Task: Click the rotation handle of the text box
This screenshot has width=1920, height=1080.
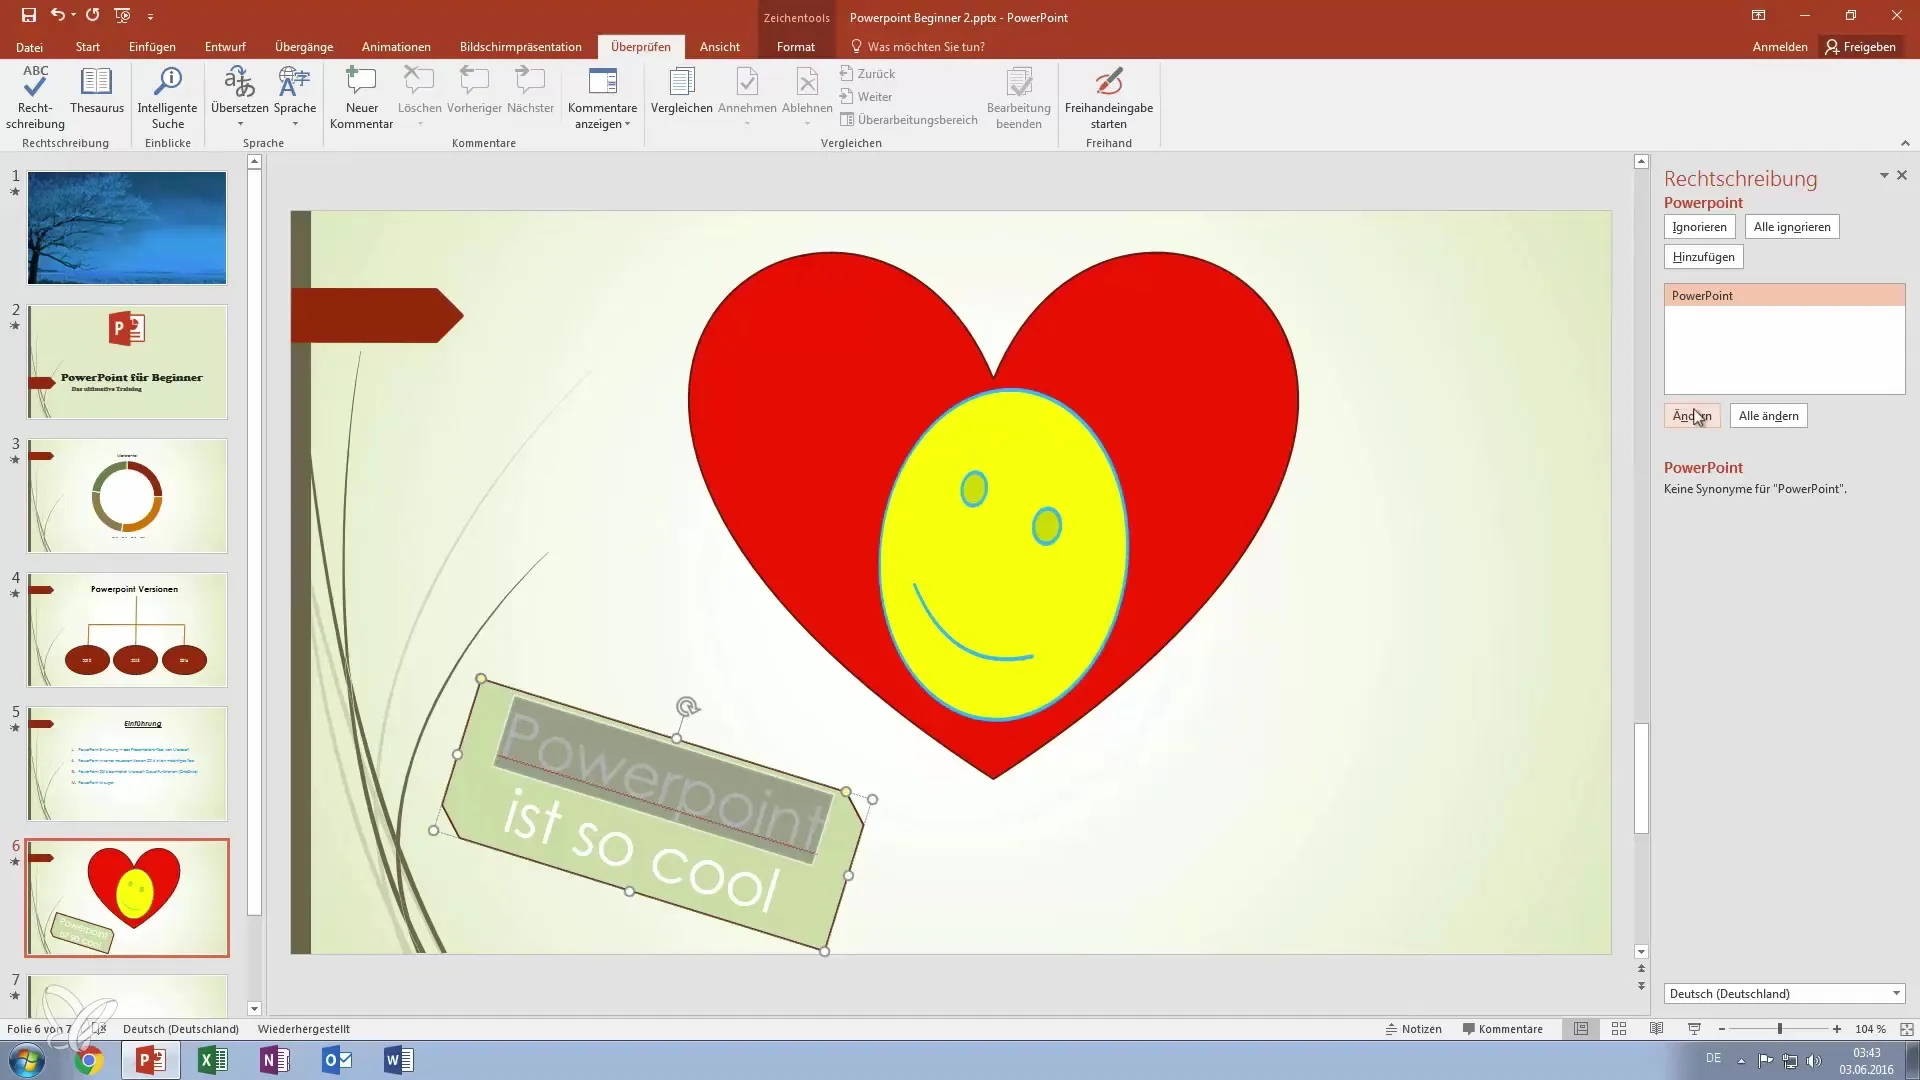Action: point(687,707)
